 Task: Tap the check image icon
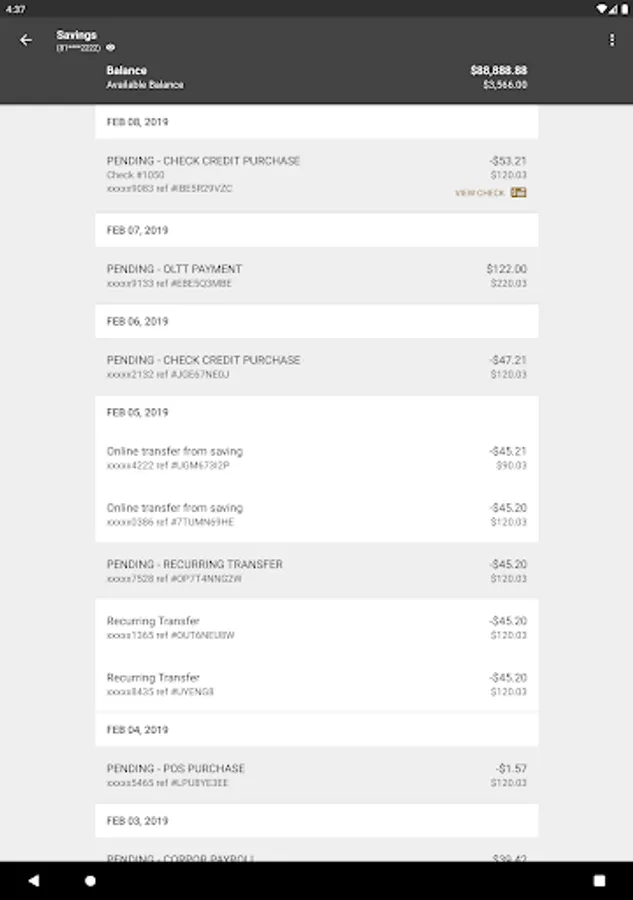coord(518,192)
